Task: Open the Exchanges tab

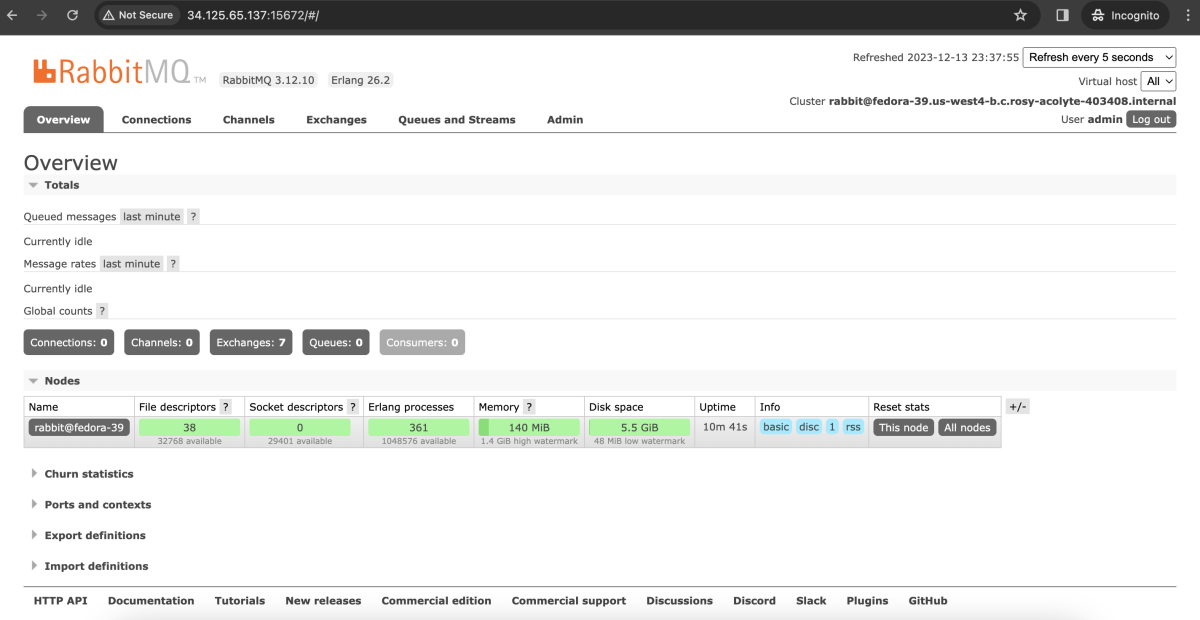Action: pos(336,120)
